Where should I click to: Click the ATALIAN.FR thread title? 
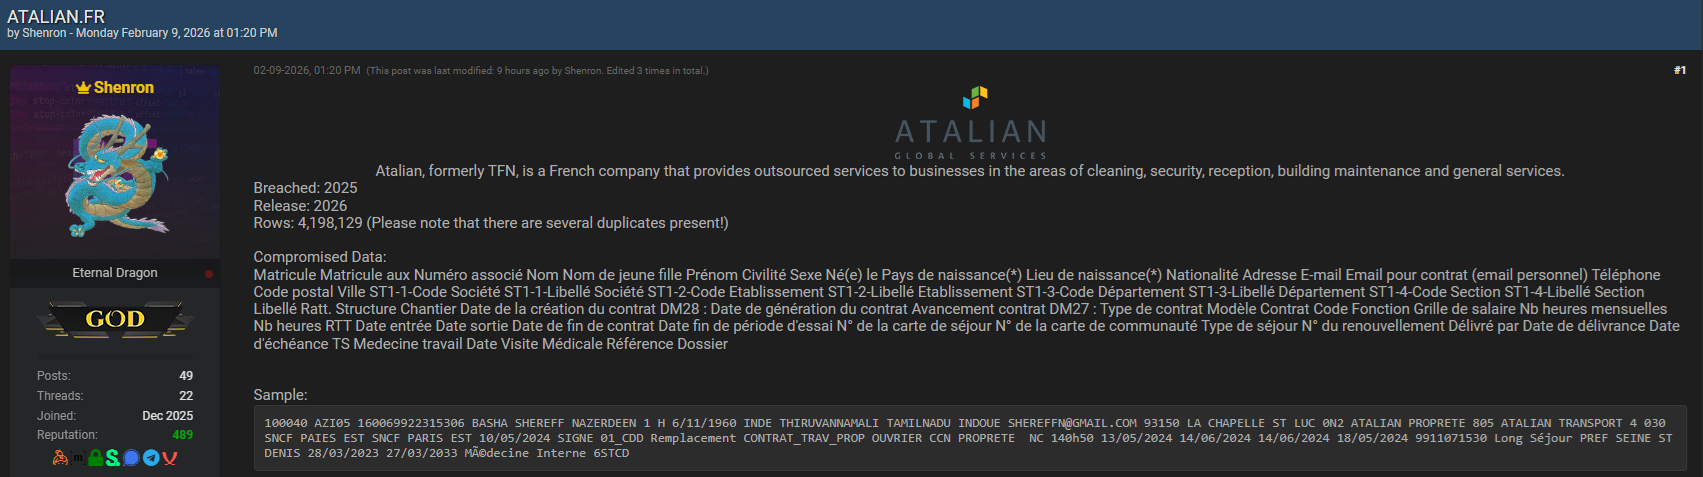[56, 16]
